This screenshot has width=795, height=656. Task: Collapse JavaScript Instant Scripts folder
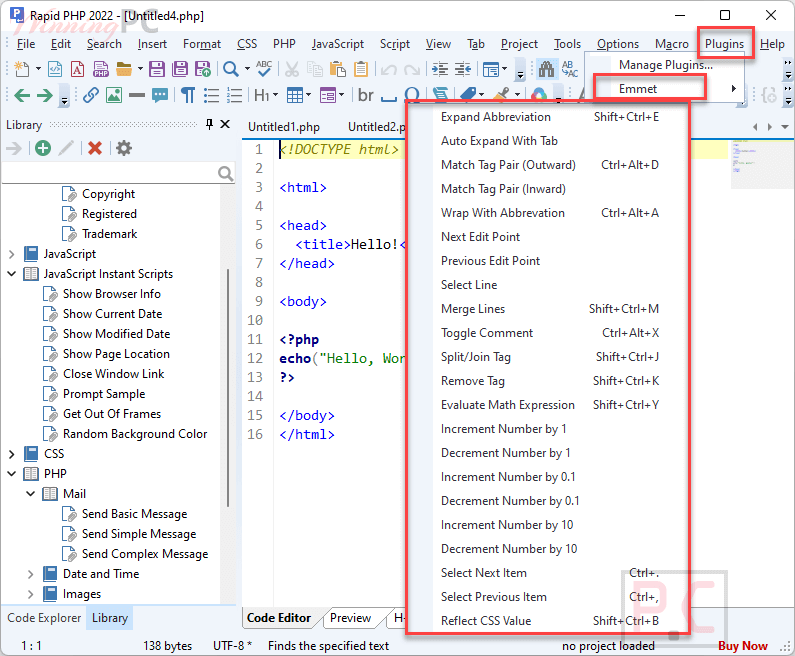(12, 274)
